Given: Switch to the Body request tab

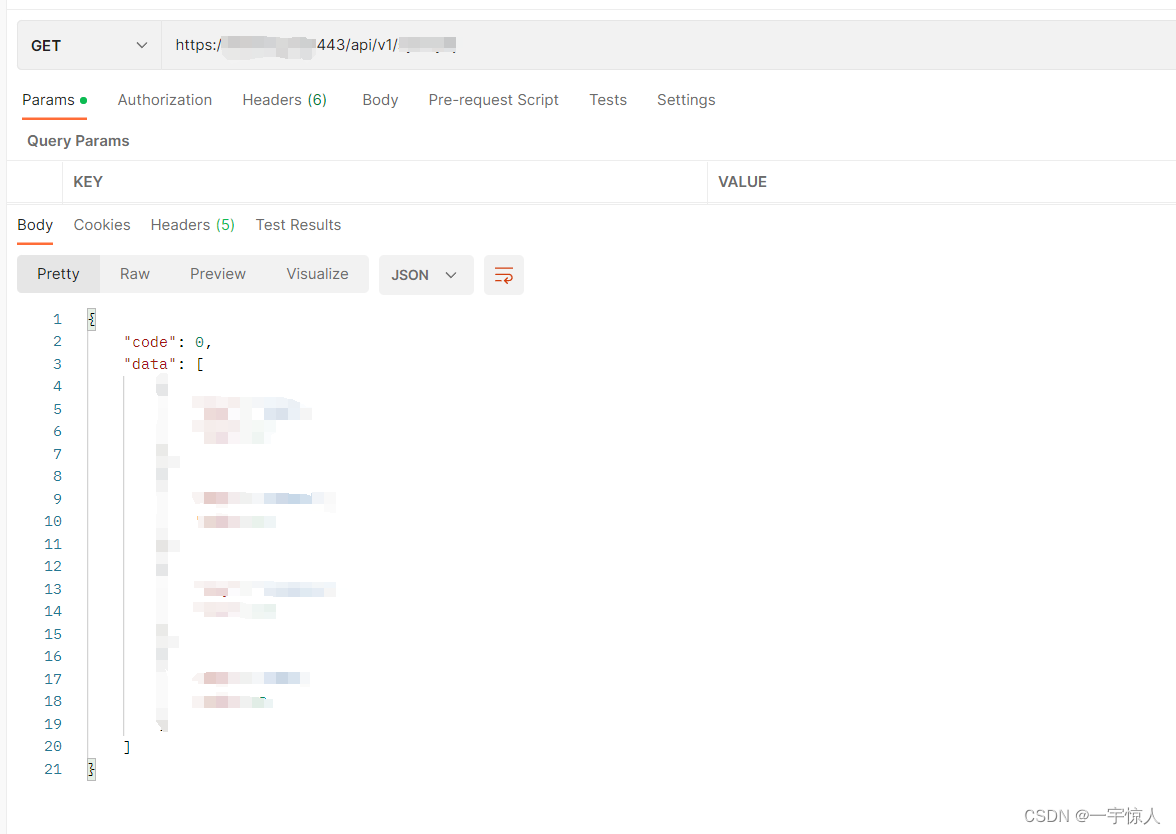Looking at the screenshot, I should click(380, 100).
